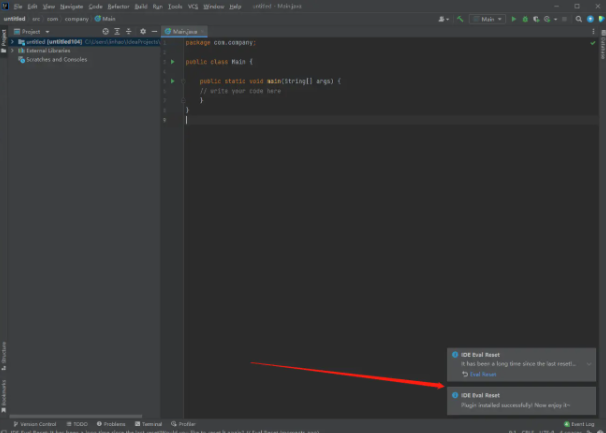Click the Profile run icon in toolbar

[547, 19]
